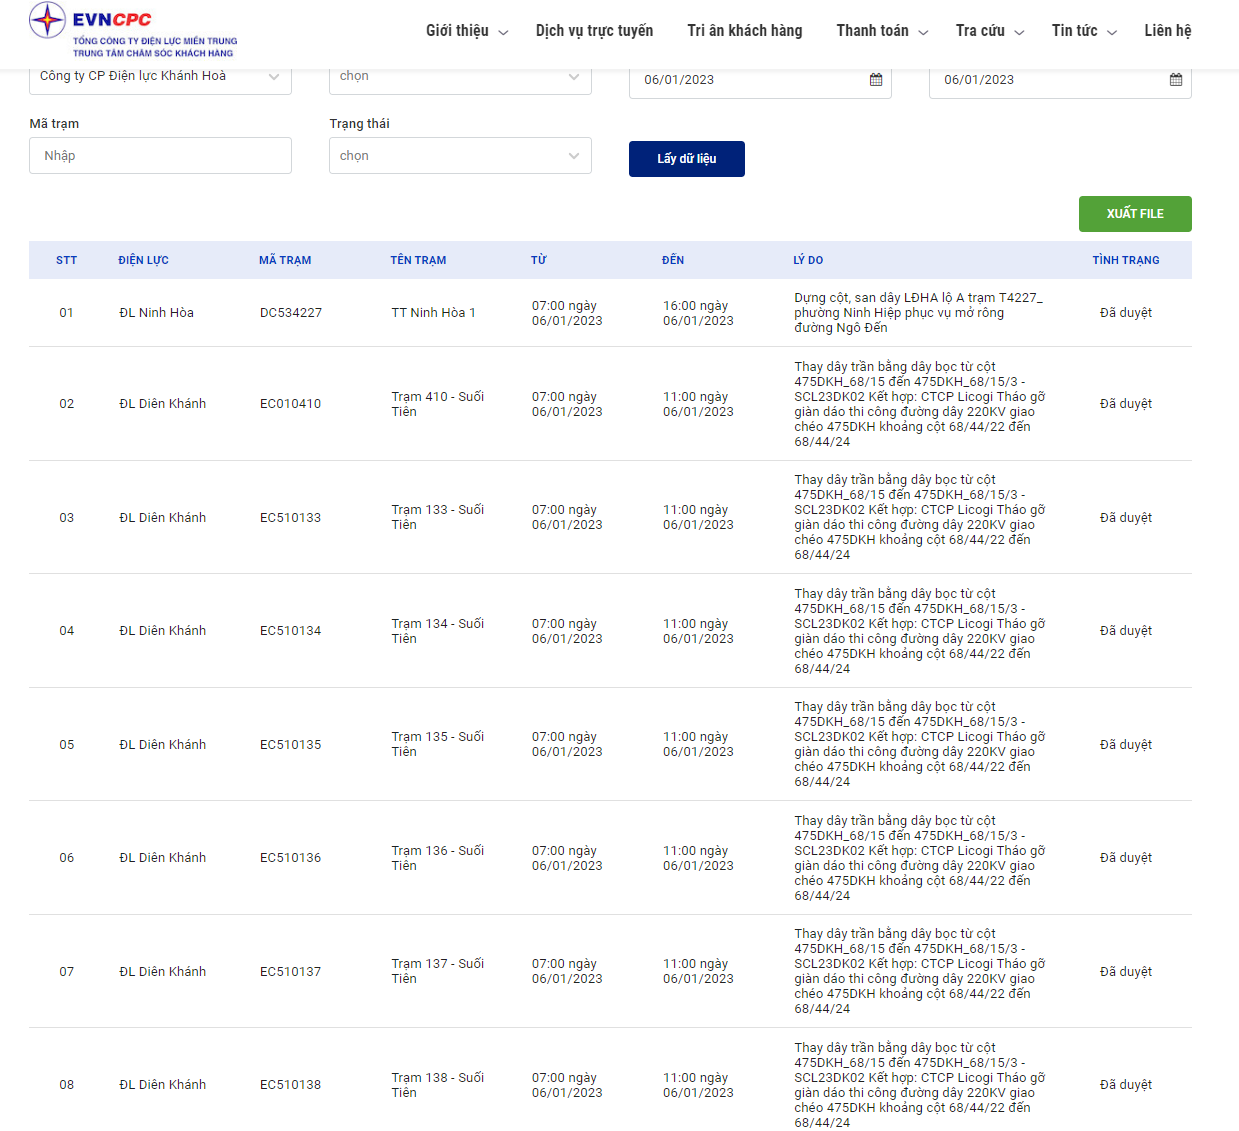This screenshot has width=1239, height=1131.
Task: Go to Tri ân khách hàng page
Action: click(x=744, y=31)
